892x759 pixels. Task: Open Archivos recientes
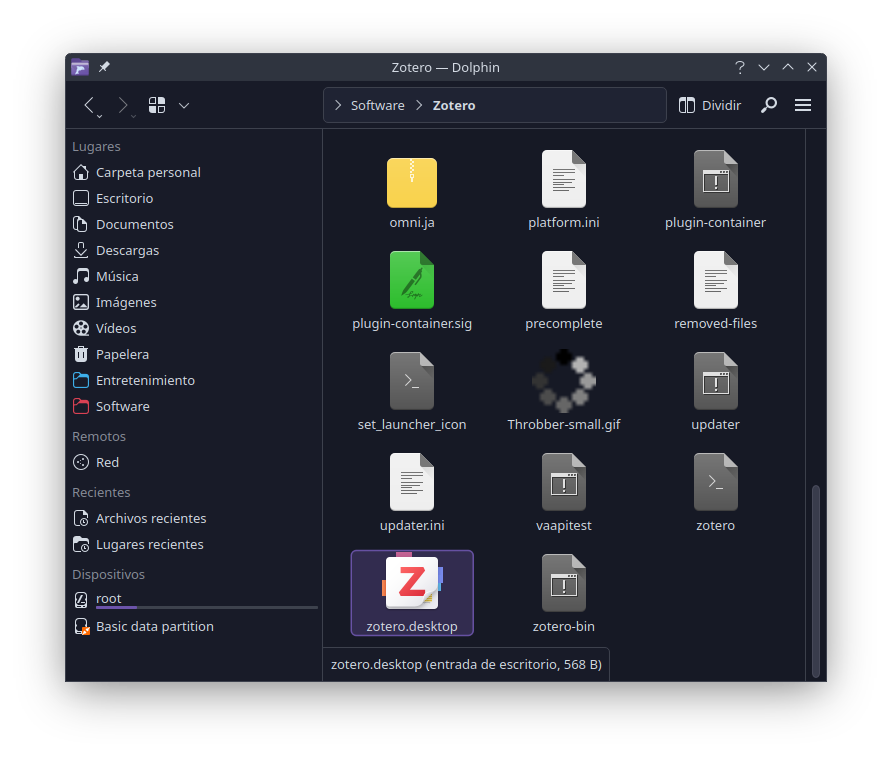pos(193,518)
